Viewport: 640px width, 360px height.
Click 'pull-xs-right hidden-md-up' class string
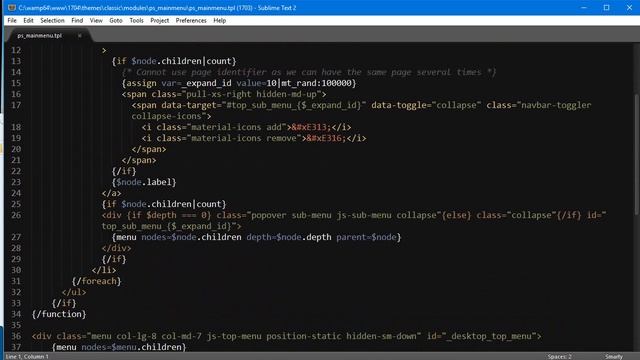pyautogui.click(x=251, y=94)
